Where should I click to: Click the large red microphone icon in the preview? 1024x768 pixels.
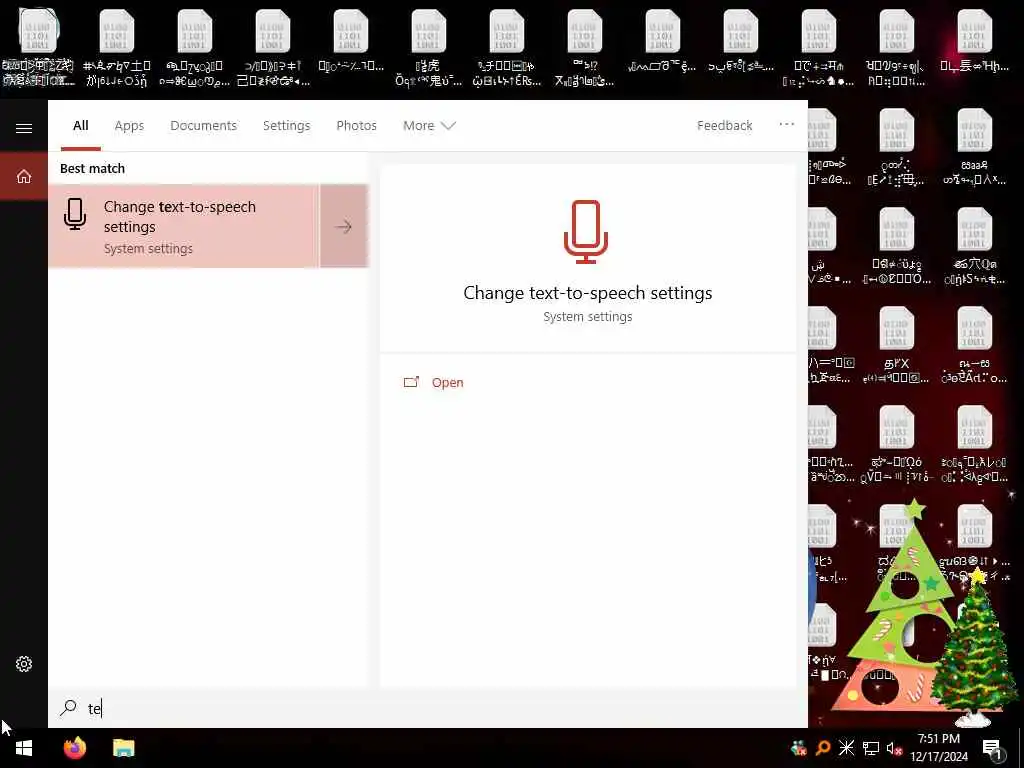[586, 231]
